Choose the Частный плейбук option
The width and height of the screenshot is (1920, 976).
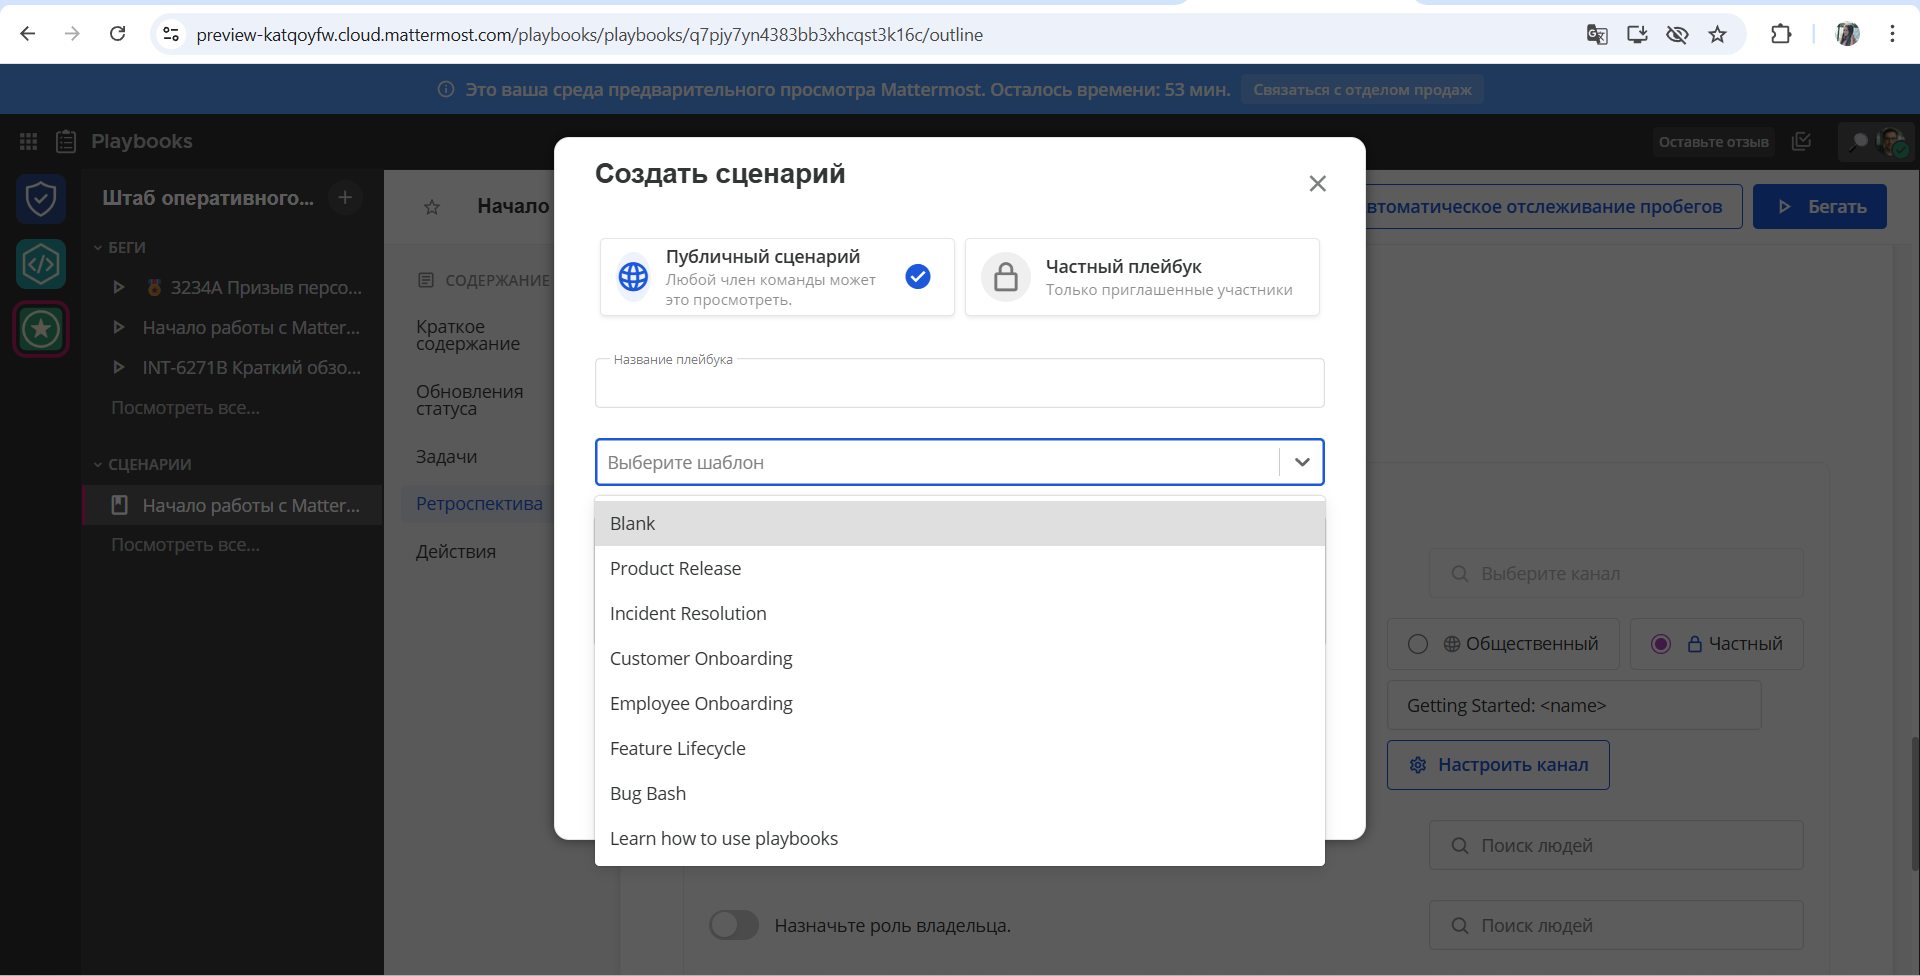1141,277
